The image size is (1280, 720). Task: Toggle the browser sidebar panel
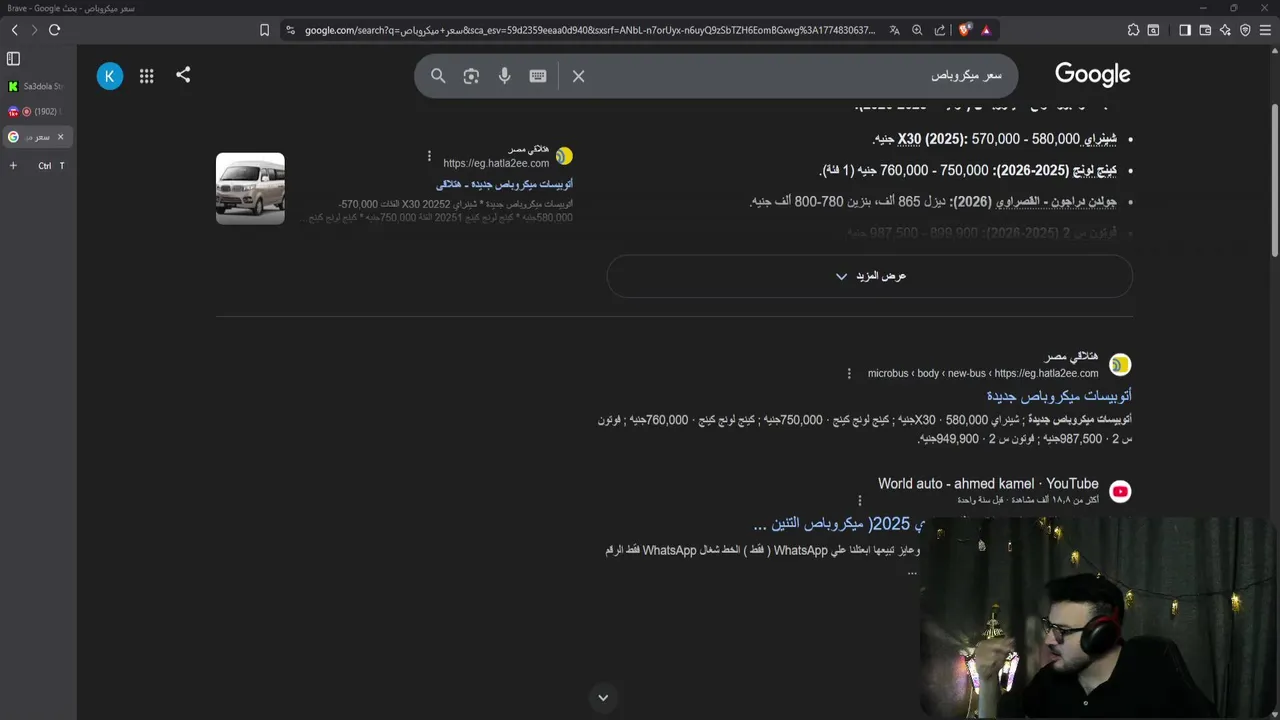pyautogui.click(x=1185, y=30)
